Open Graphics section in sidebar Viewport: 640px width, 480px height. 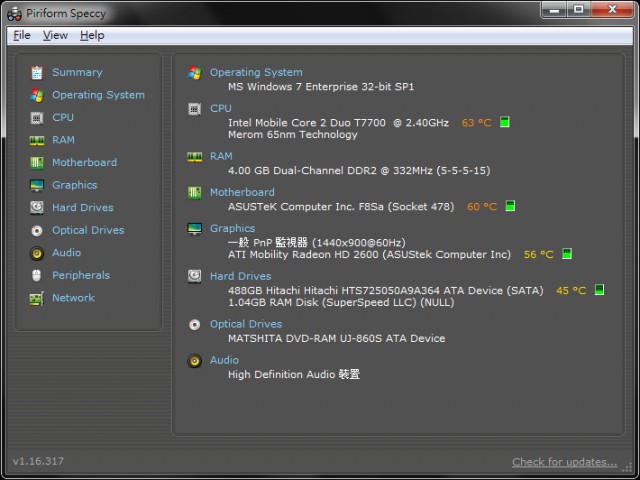pos(75,185)
